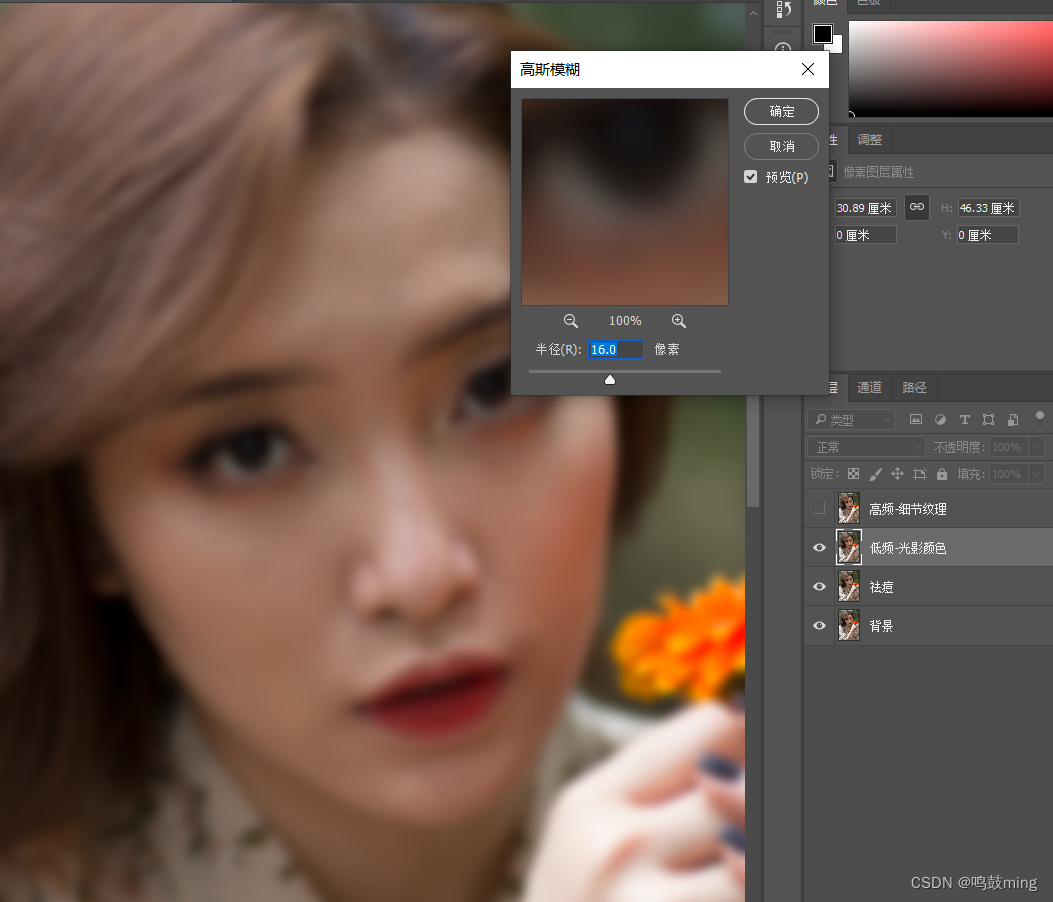The image size is (1053, 902).
Task: Click the zoom in magnifier in Gaussian Blur dialog
Action: [x=679, y=321]
